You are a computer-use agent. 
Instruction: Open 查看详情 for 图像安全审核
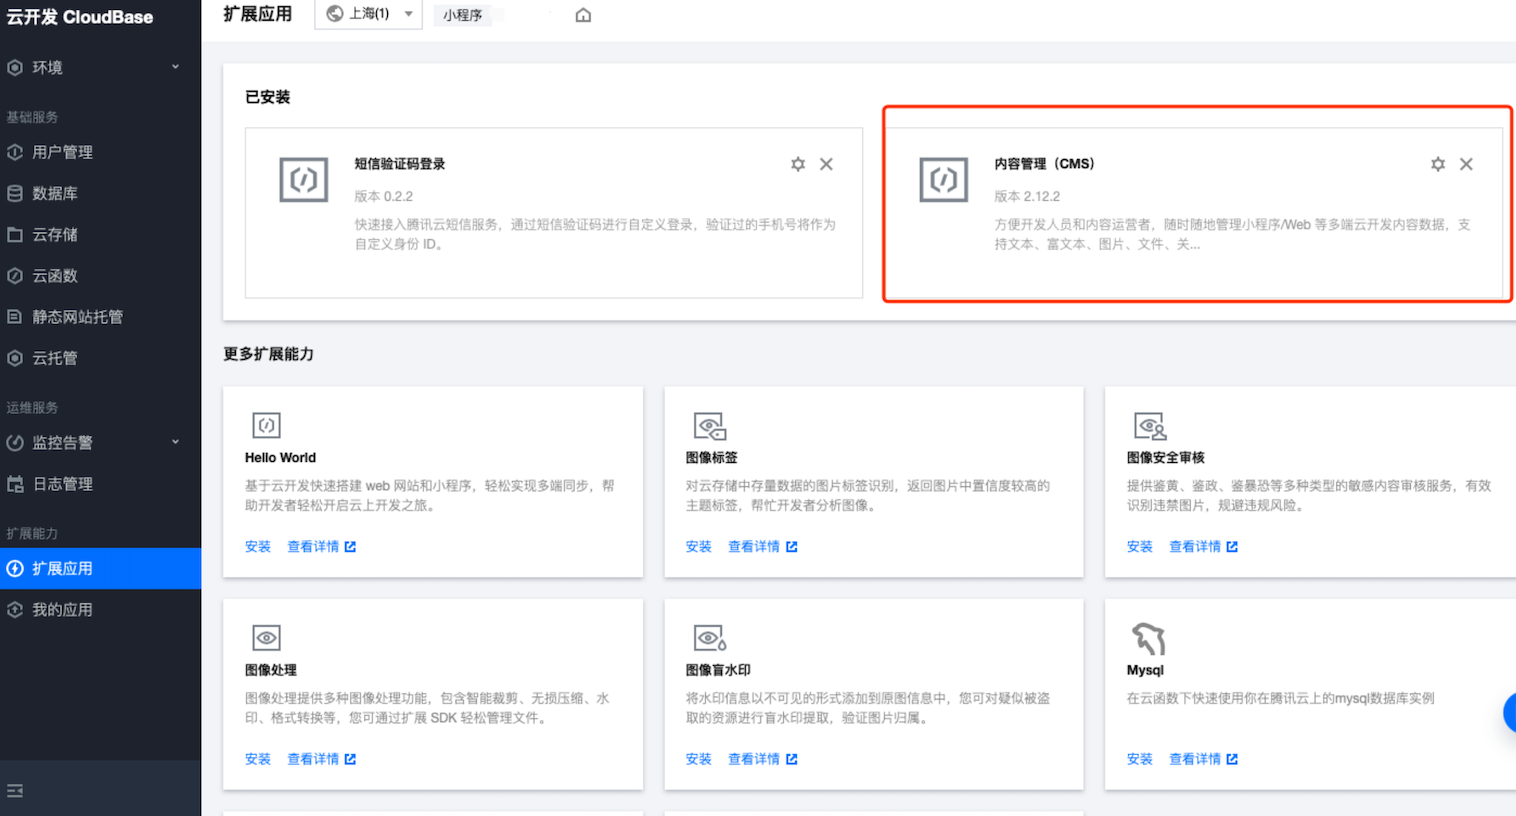[x=1204, y=547]
